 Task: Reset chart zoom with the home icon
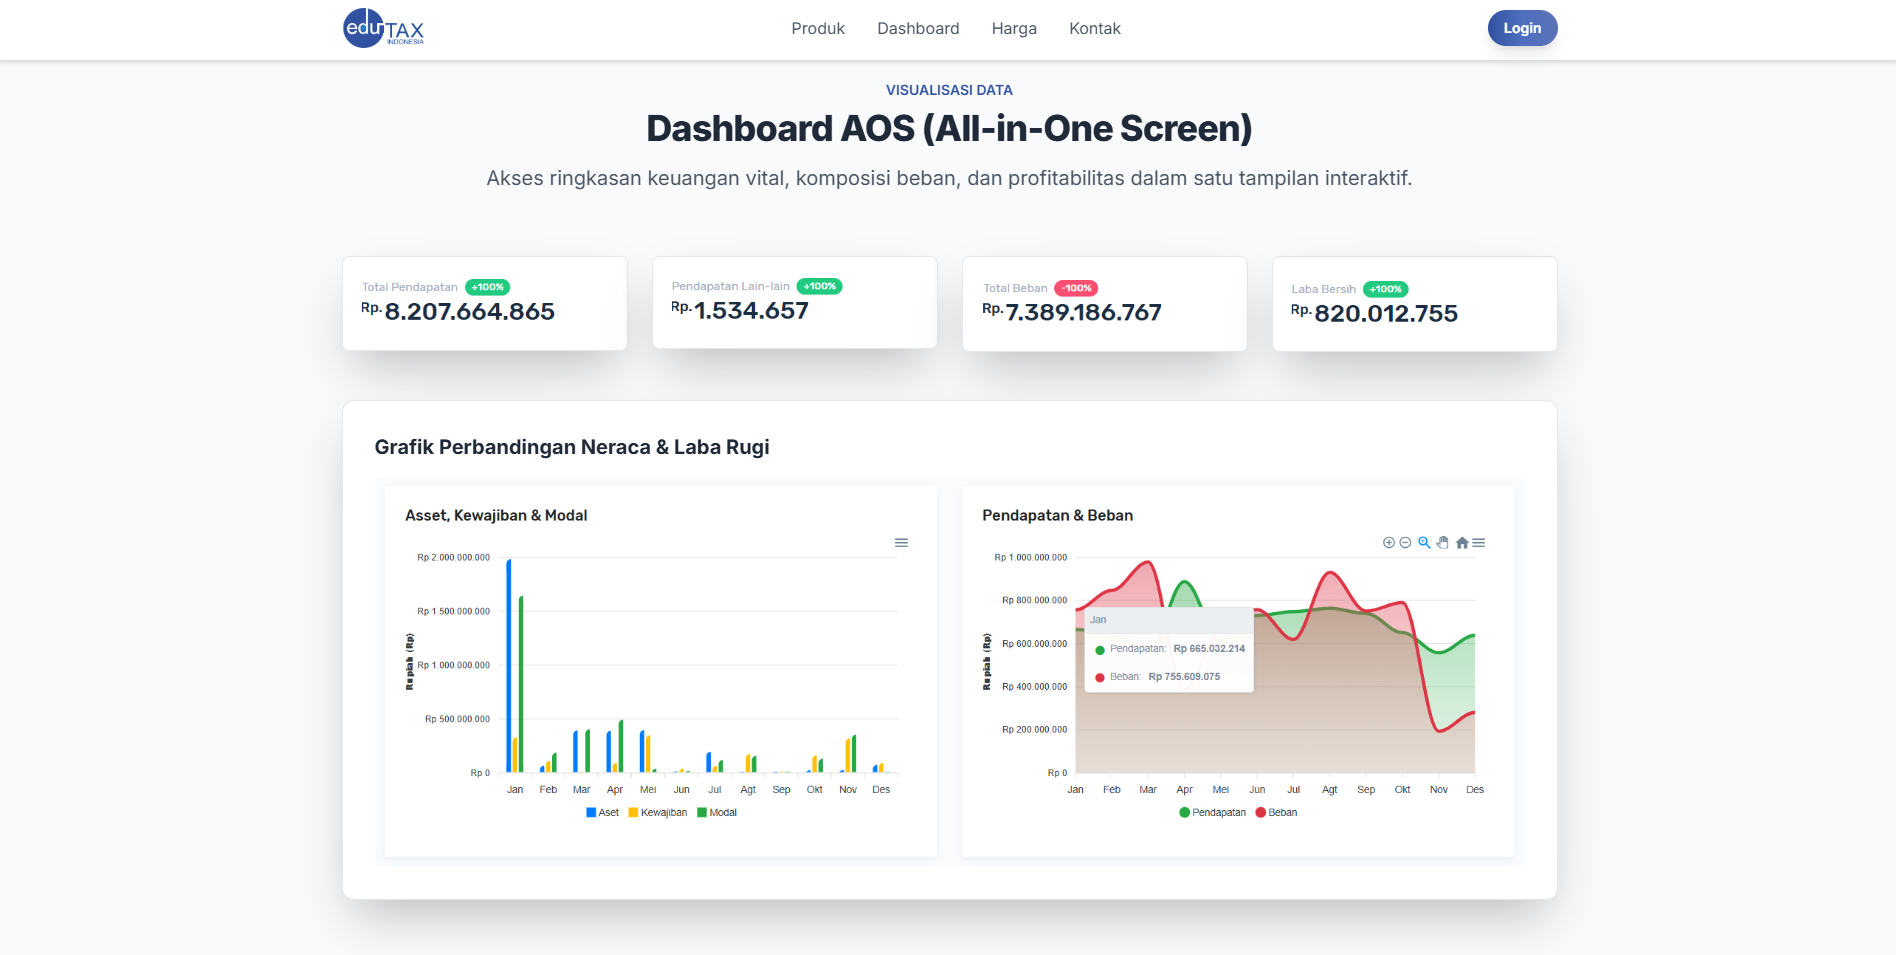(x=1462, y=543)
